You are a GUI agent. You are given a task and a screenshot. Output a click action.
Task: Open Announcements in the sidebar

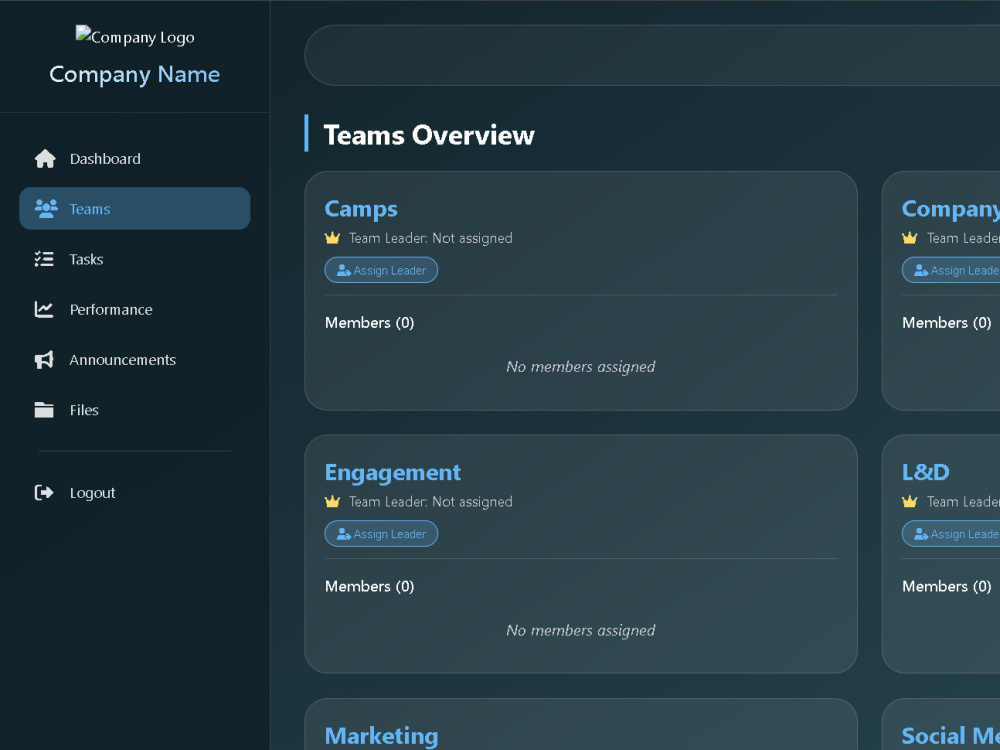pyautogui.click(x=135, y=360)
